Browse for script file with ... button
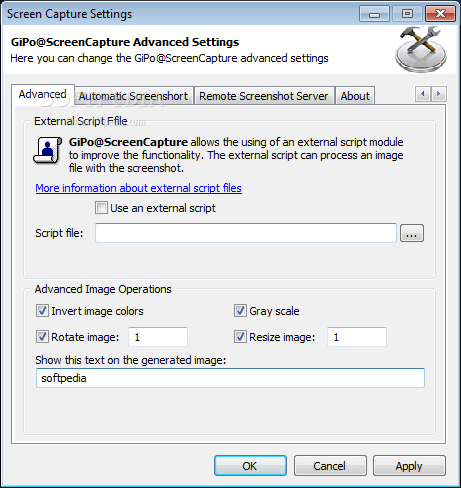The image size is (461, 488). (x=412, y=233)
